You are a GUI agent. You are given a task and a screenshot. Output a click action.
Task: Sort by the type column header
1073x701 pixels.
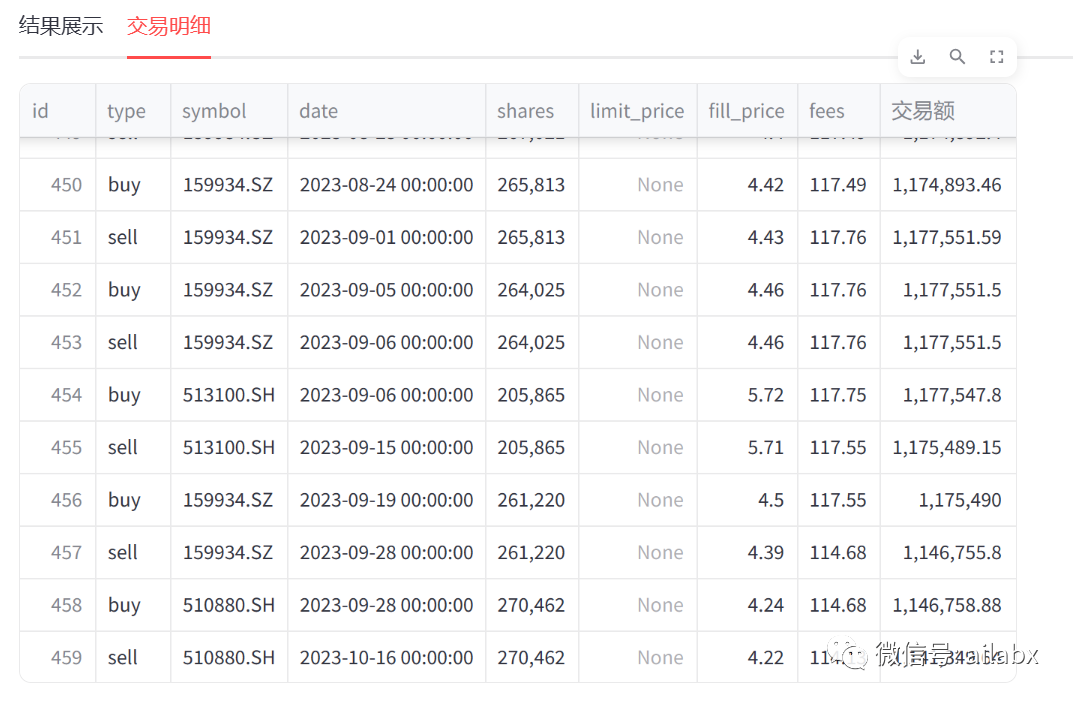point(133,111)
